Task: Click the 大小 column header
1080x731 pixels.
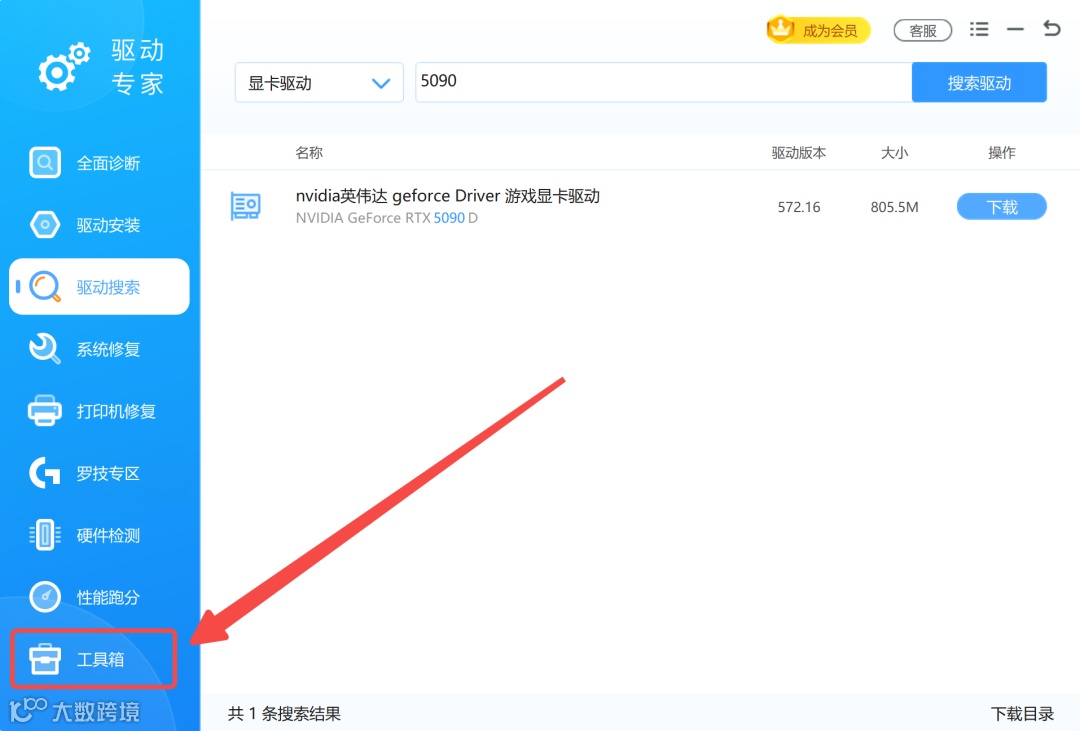Action: point(894,152)
